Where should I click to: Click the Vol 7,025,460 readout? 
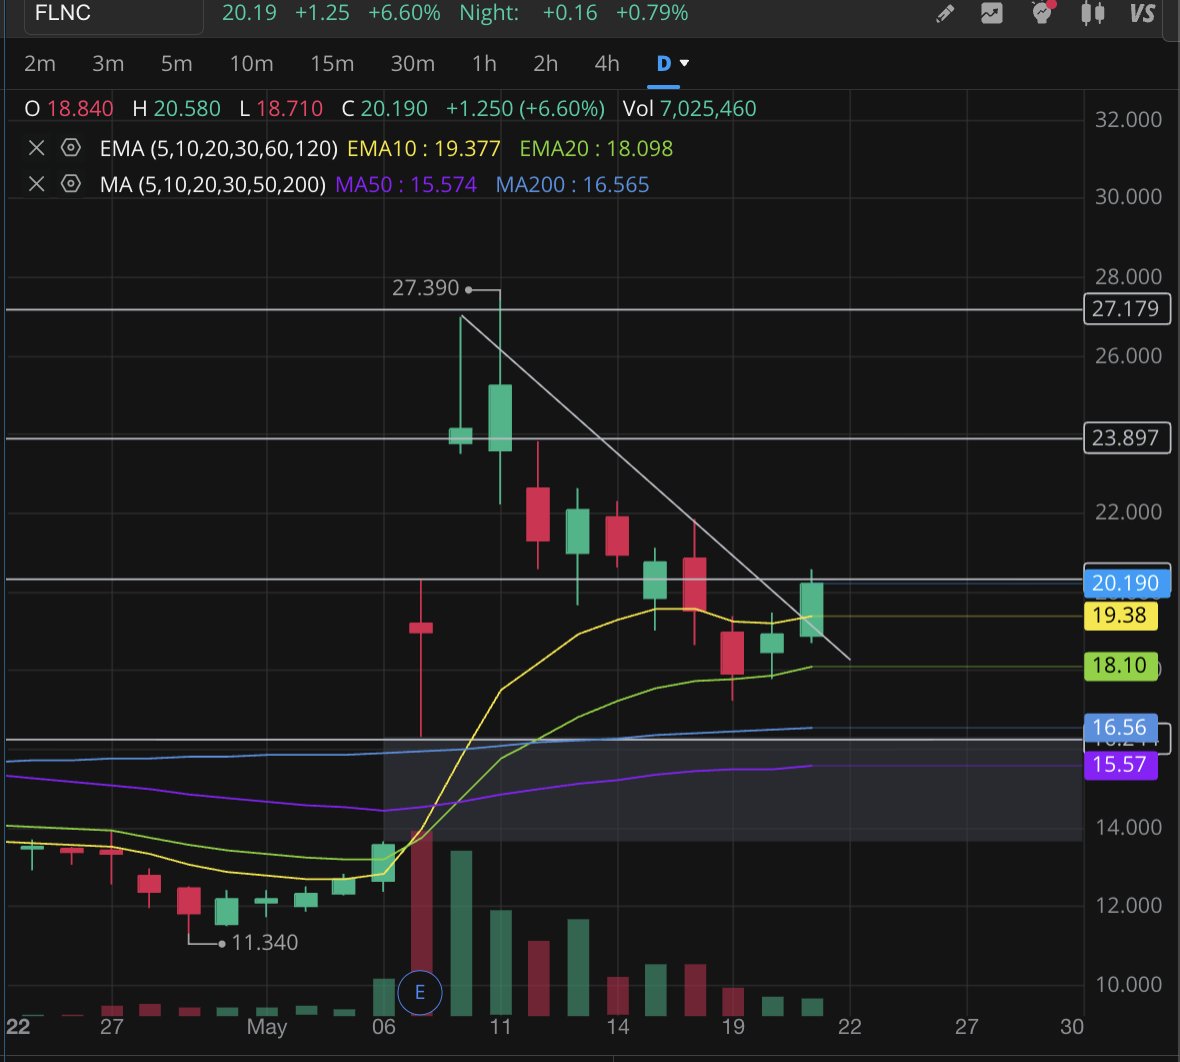689,109
